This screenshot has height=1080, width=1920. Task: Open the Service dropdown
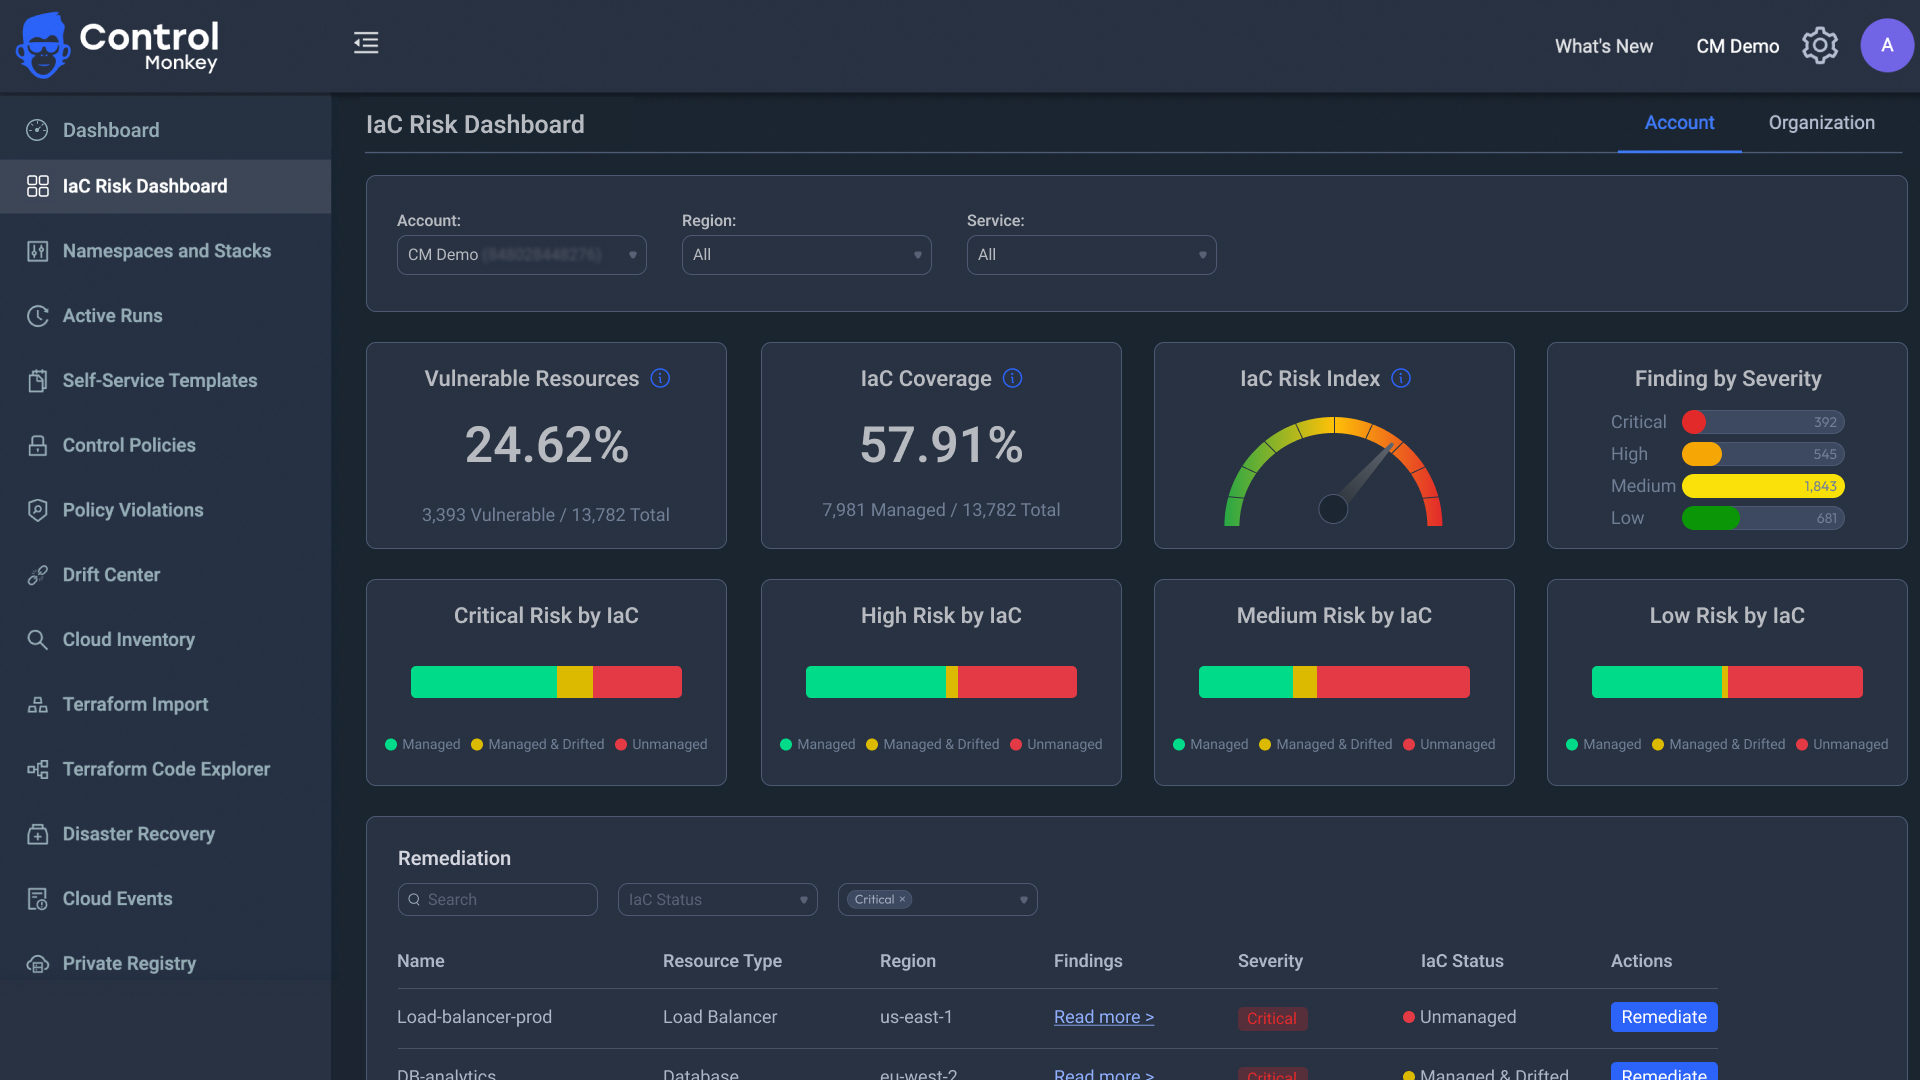click(1092, 255)
